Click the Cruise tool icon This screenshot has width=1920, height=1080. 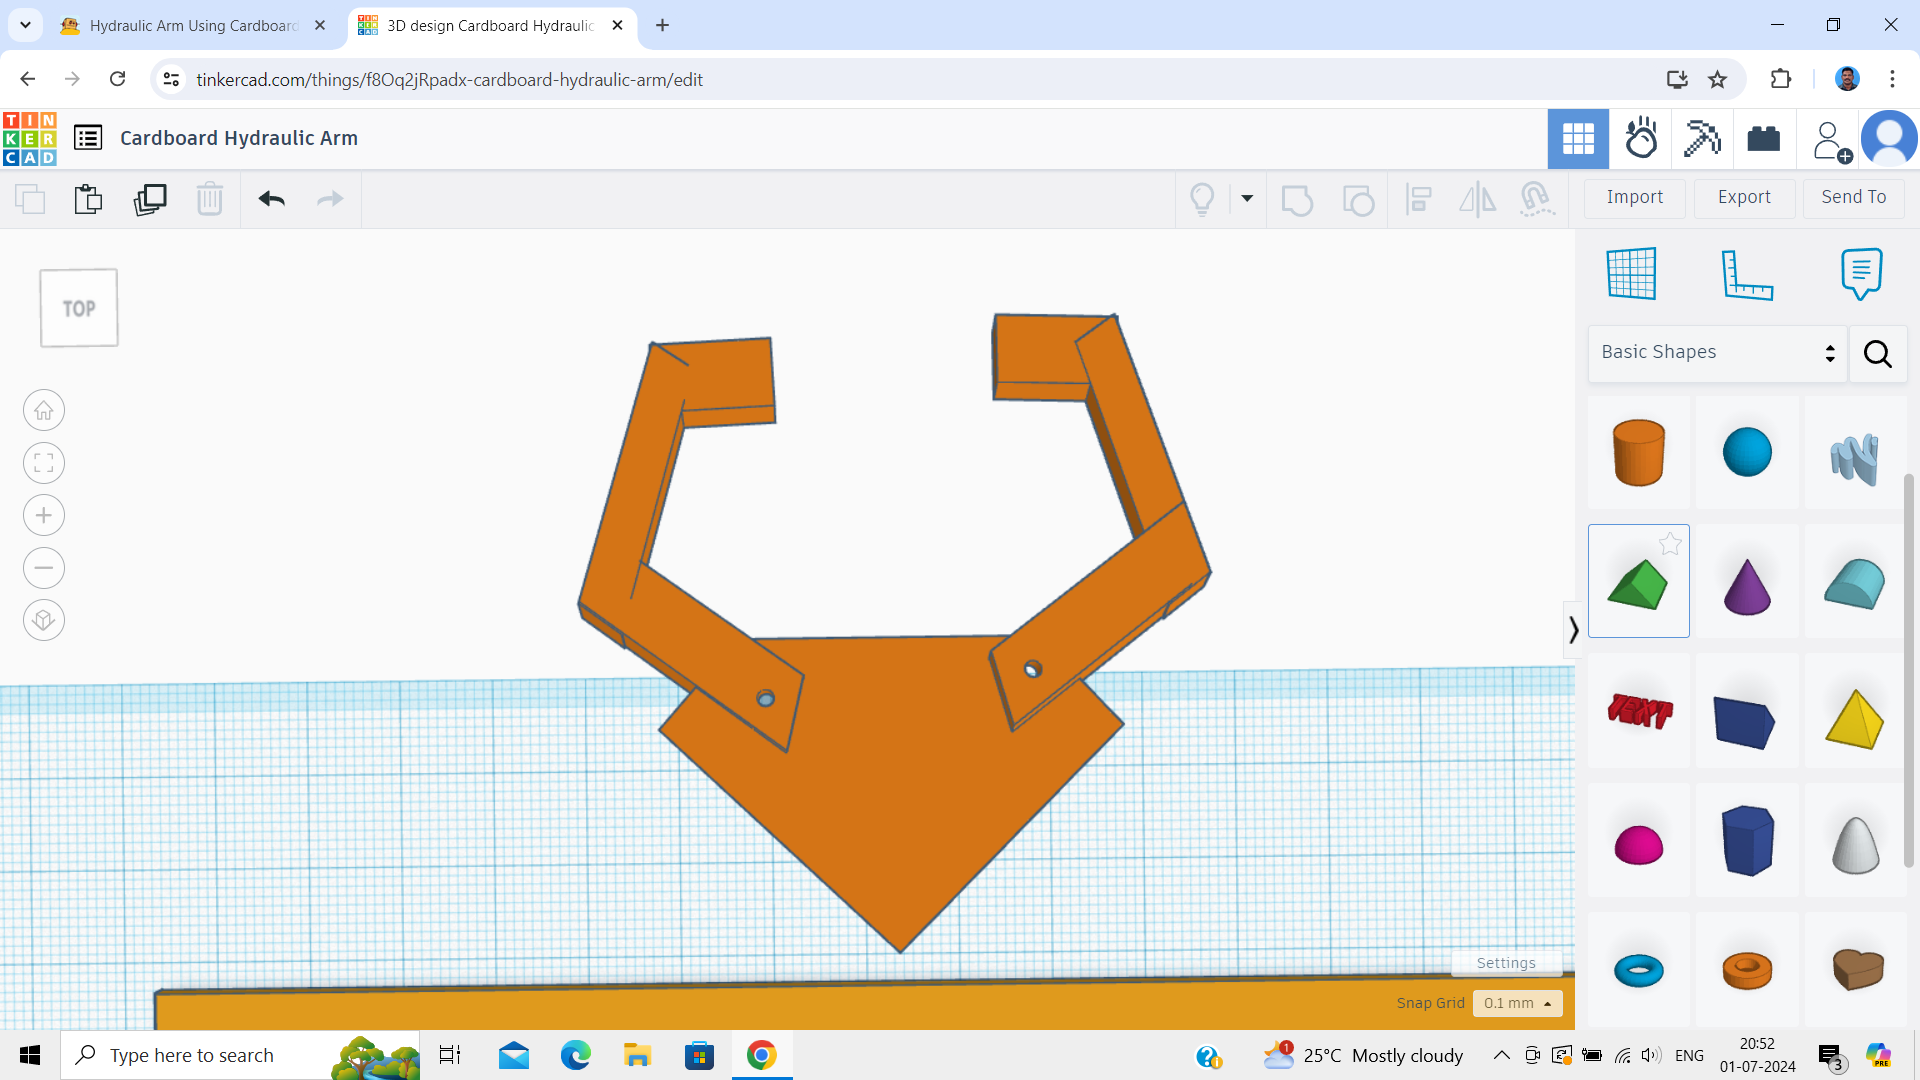coord(1536,199)
